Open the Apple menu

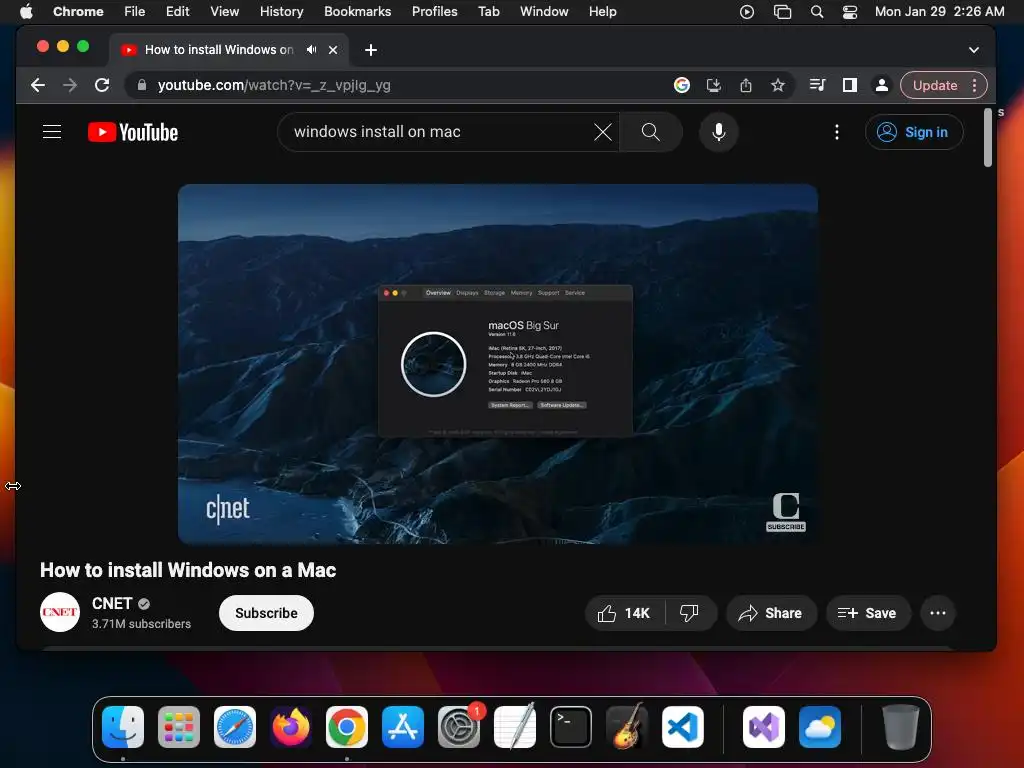point(26,11)
